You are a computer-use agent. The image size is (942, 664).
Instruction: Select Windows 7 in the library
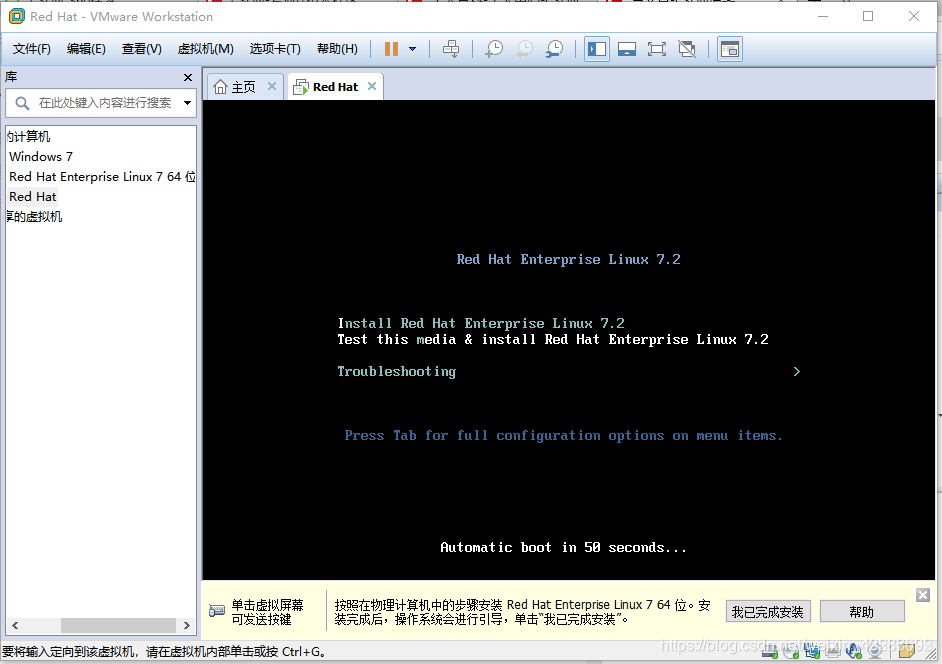click(41, 157)
